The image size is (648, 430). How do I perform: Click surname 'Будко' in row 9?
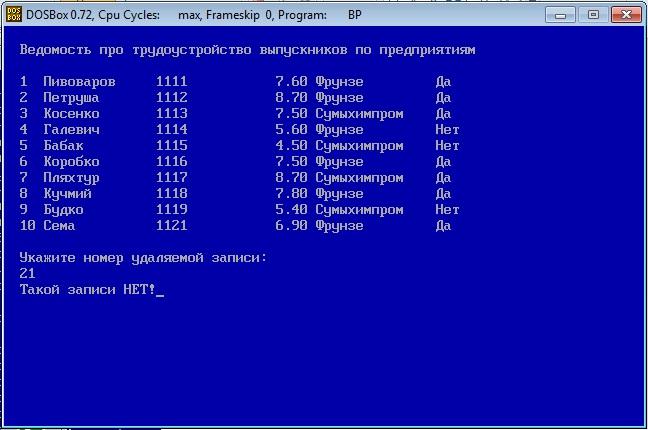pyautogui.click(x=63, y=209)
